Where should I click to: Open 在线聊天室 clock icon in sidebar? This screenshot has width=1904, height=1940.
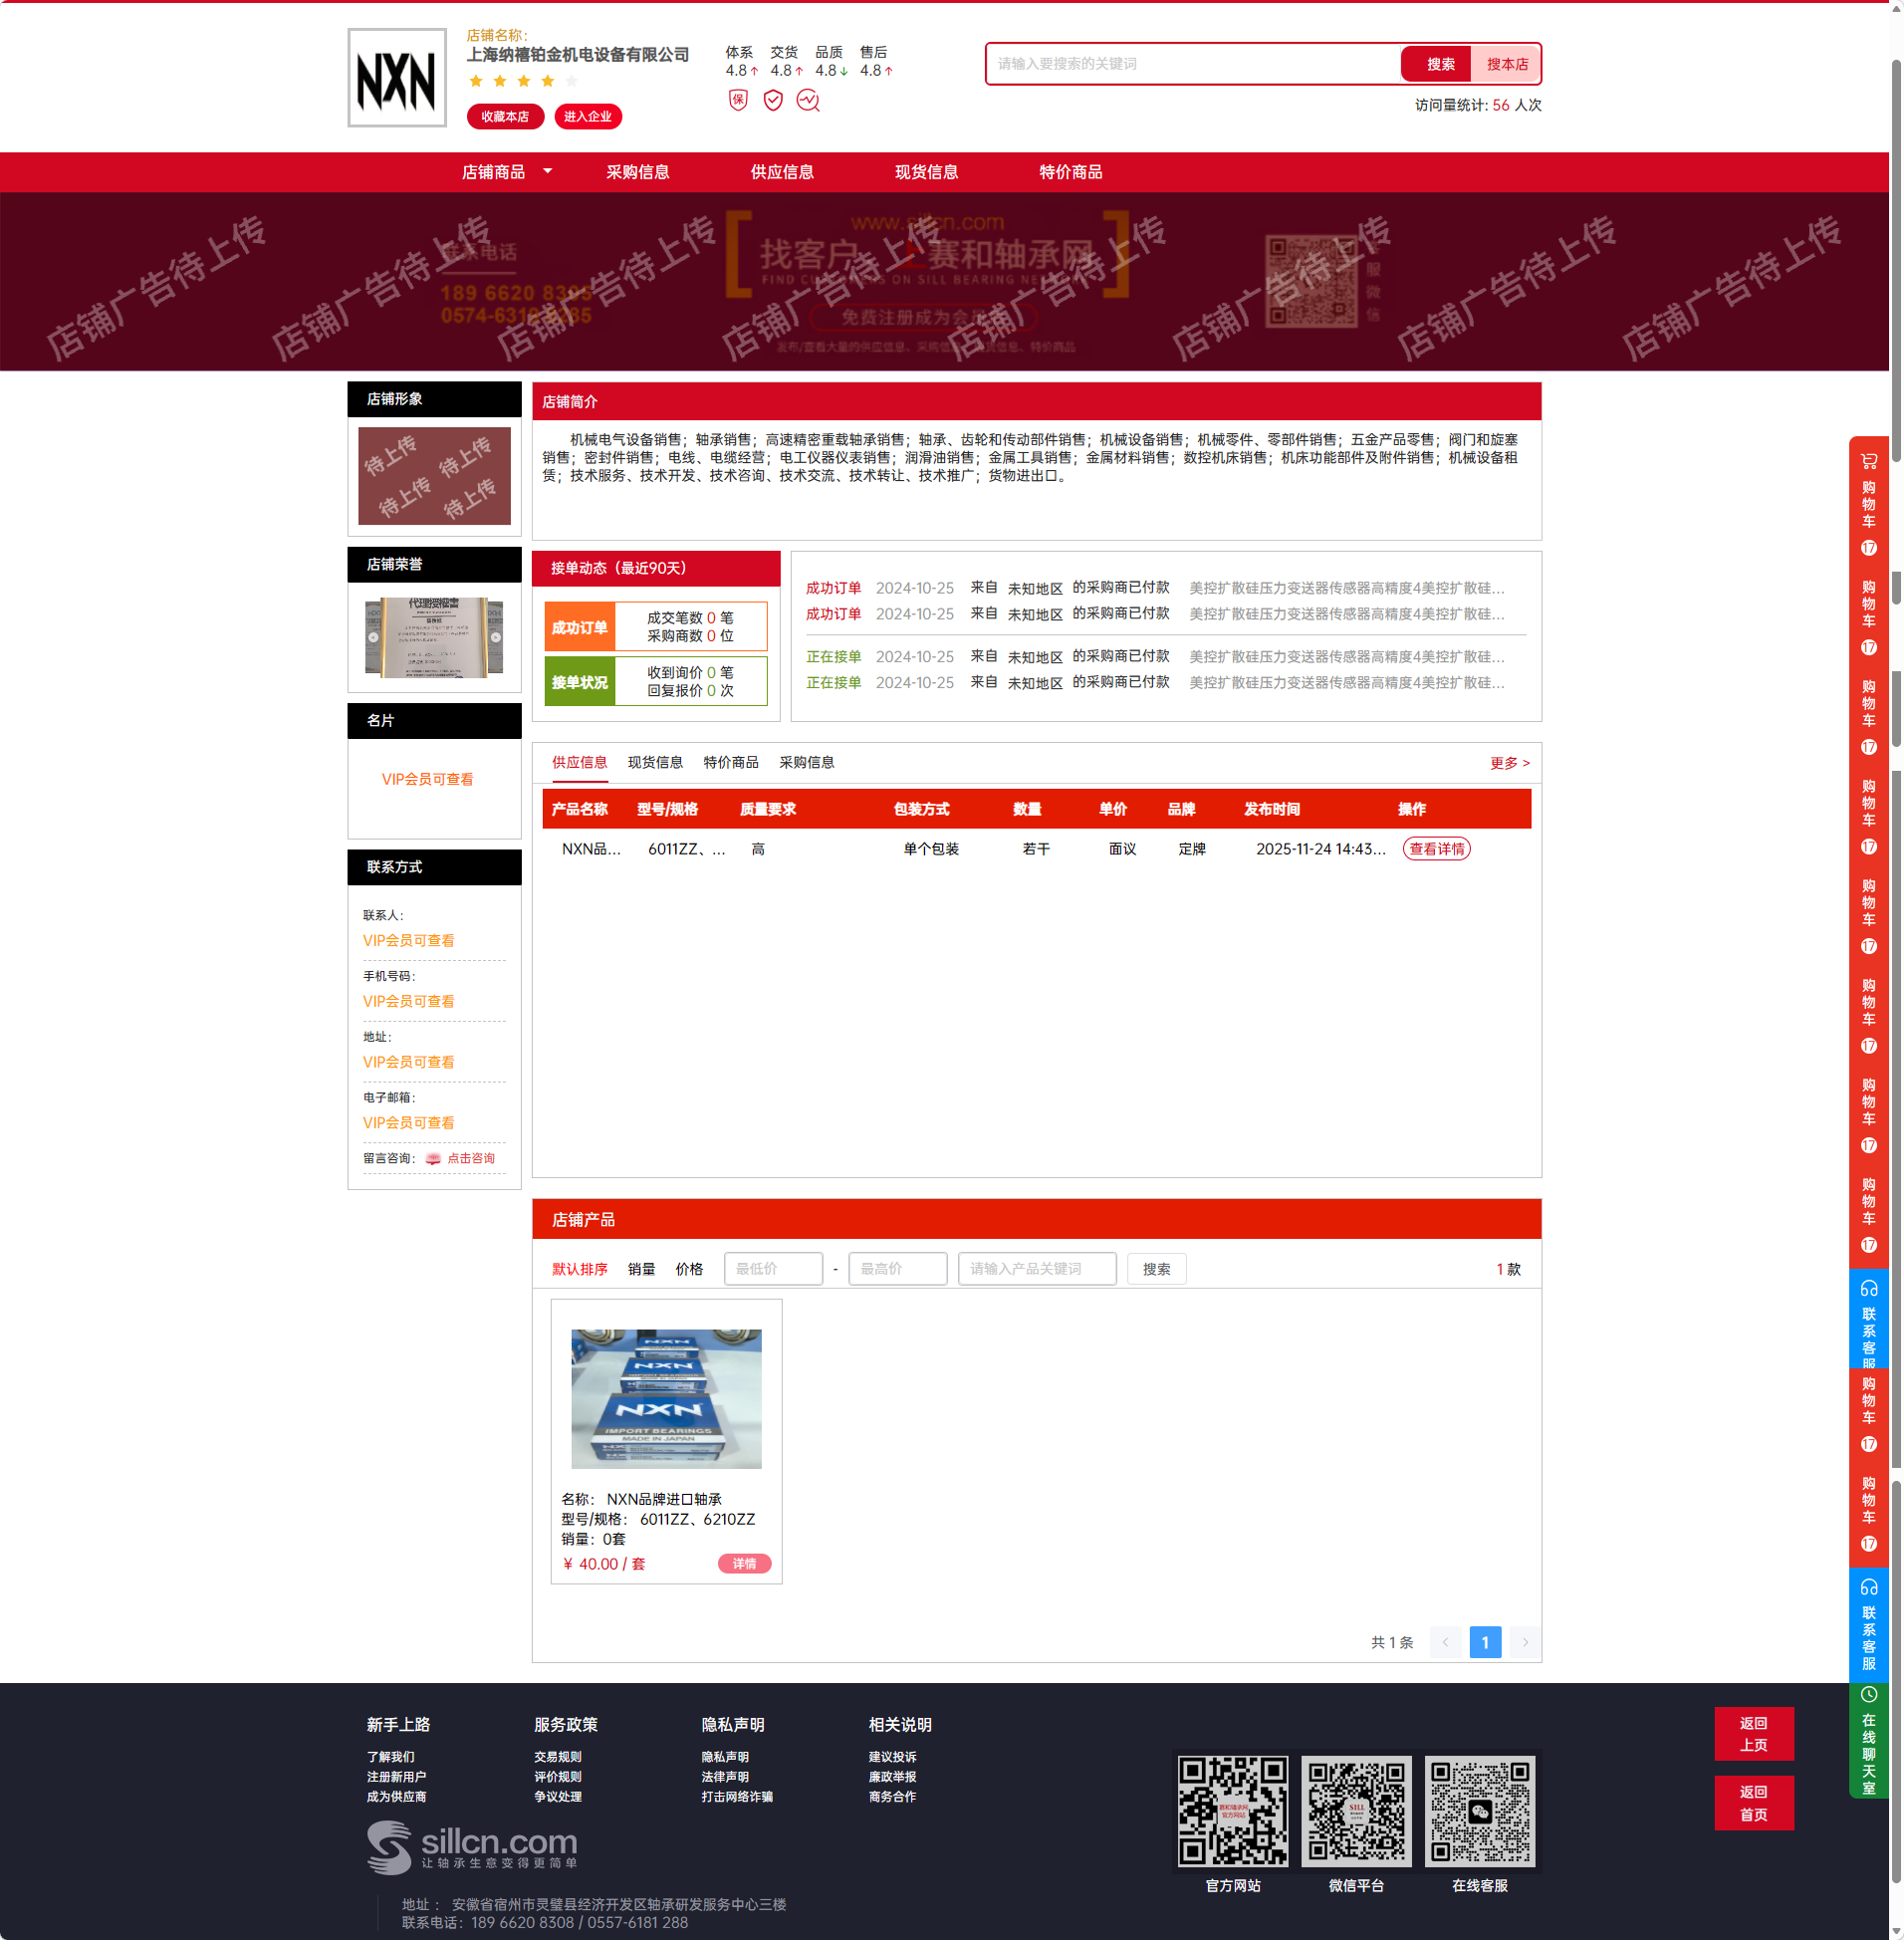(1868, 1695)
